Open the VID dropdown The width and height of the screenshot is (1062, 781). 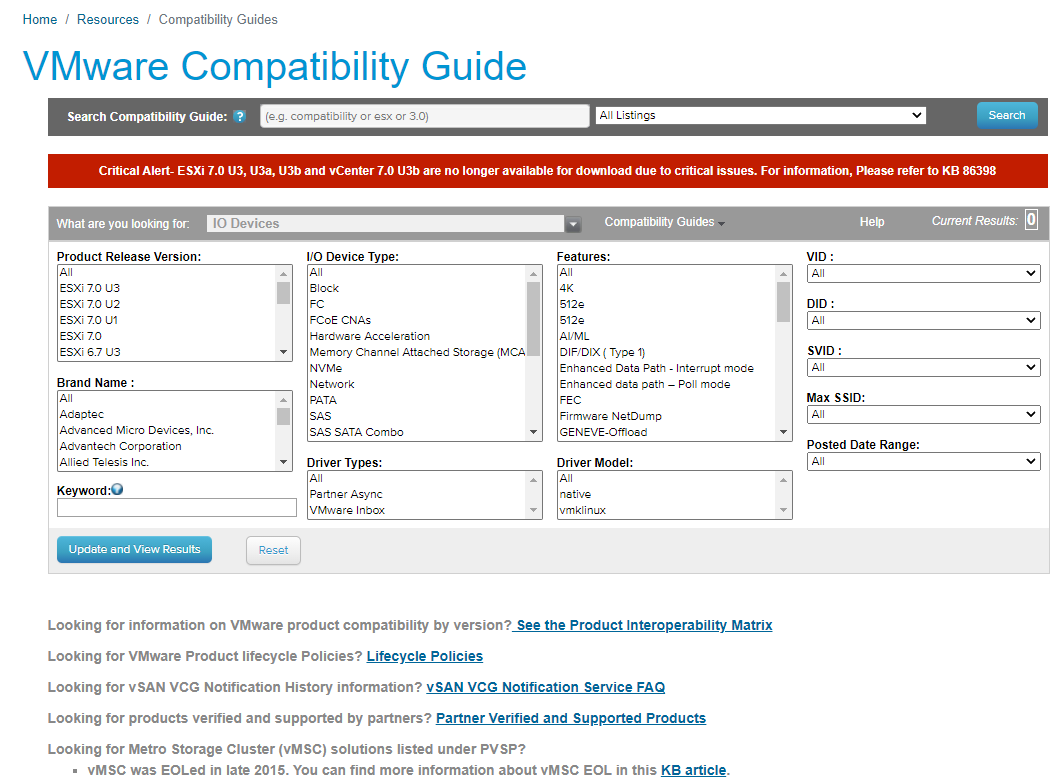coord(923,274)
